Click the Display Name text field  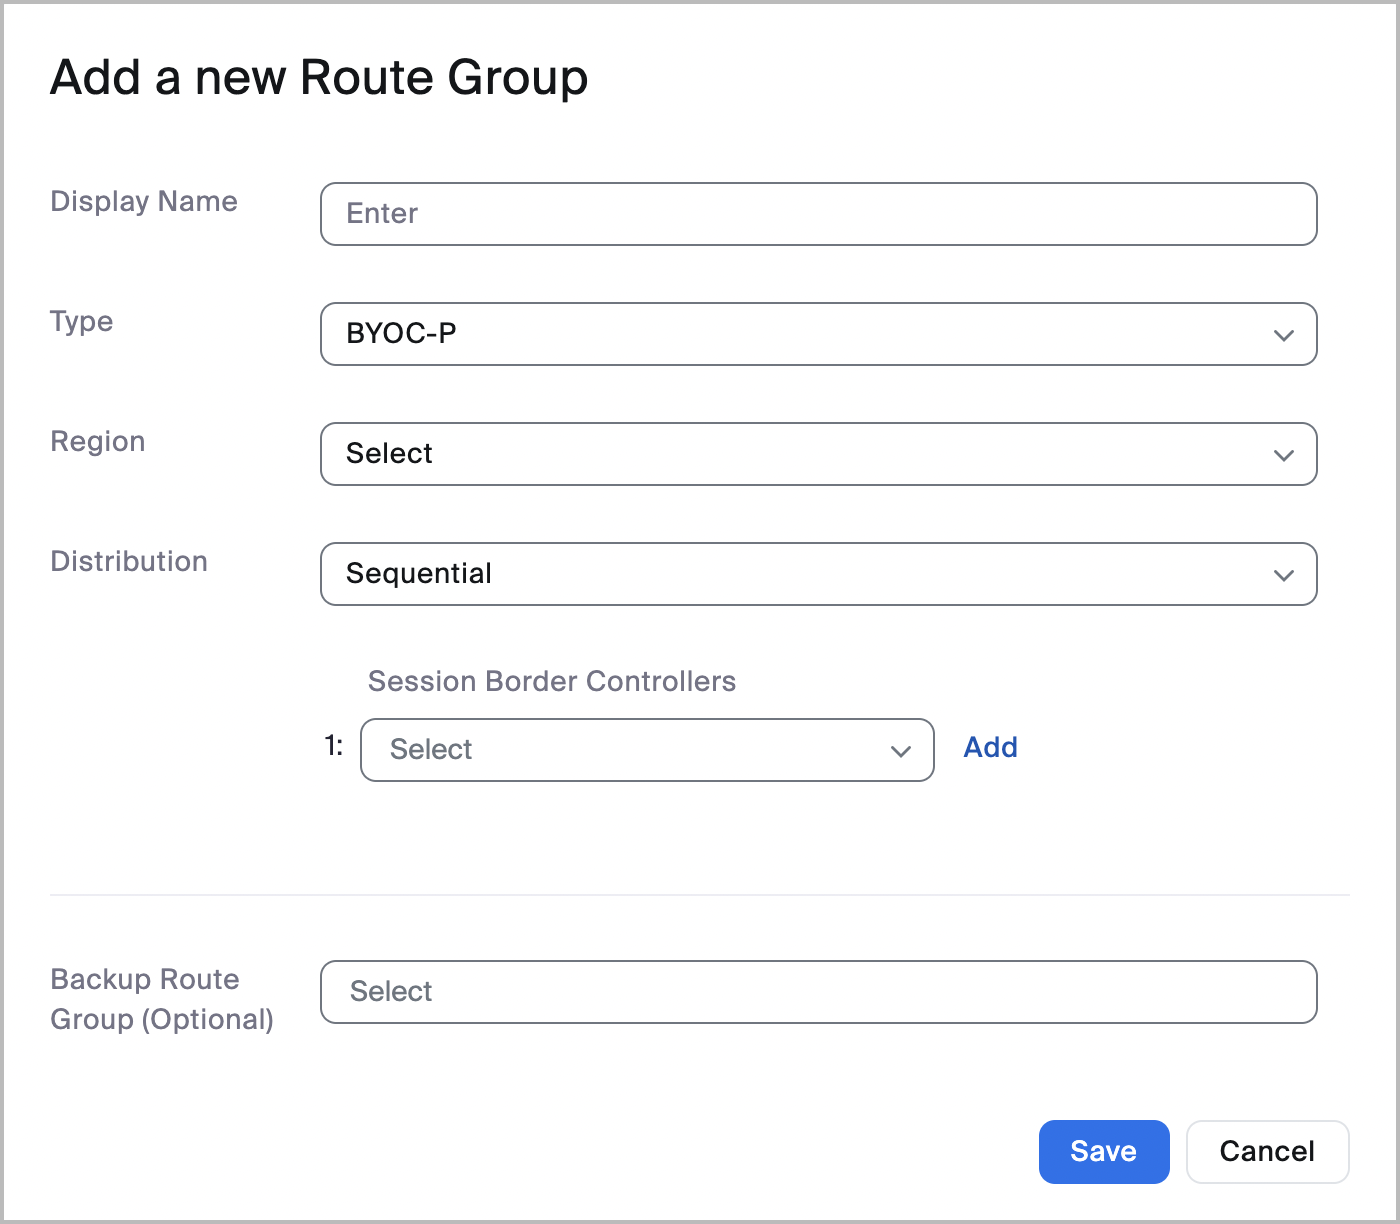pyautogui.click(x=818, y=214)
